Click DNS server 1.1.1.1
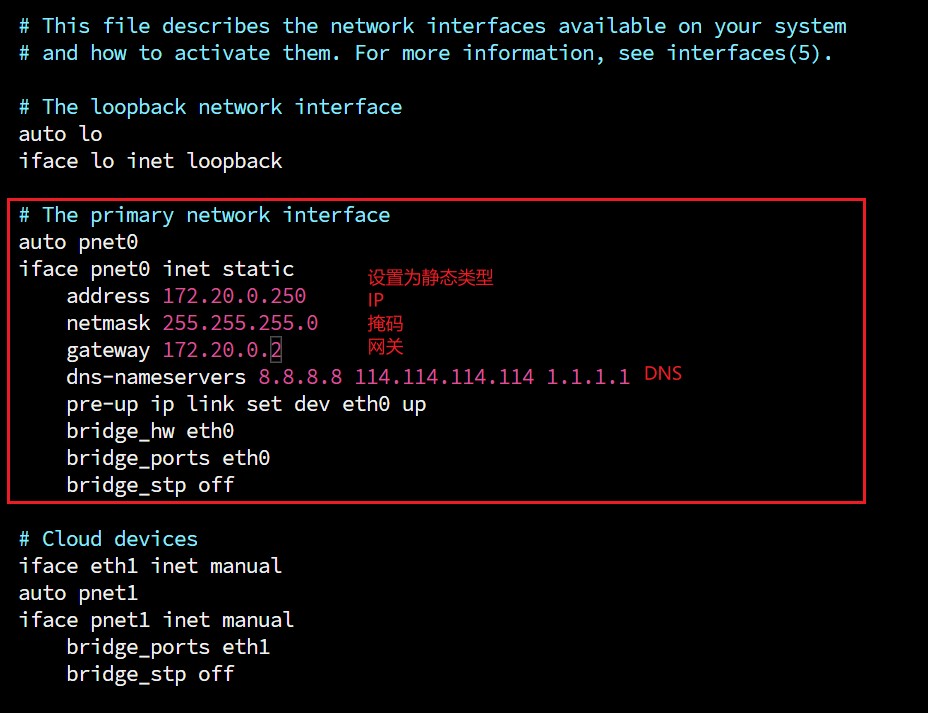928x713 pixels. 588,377
